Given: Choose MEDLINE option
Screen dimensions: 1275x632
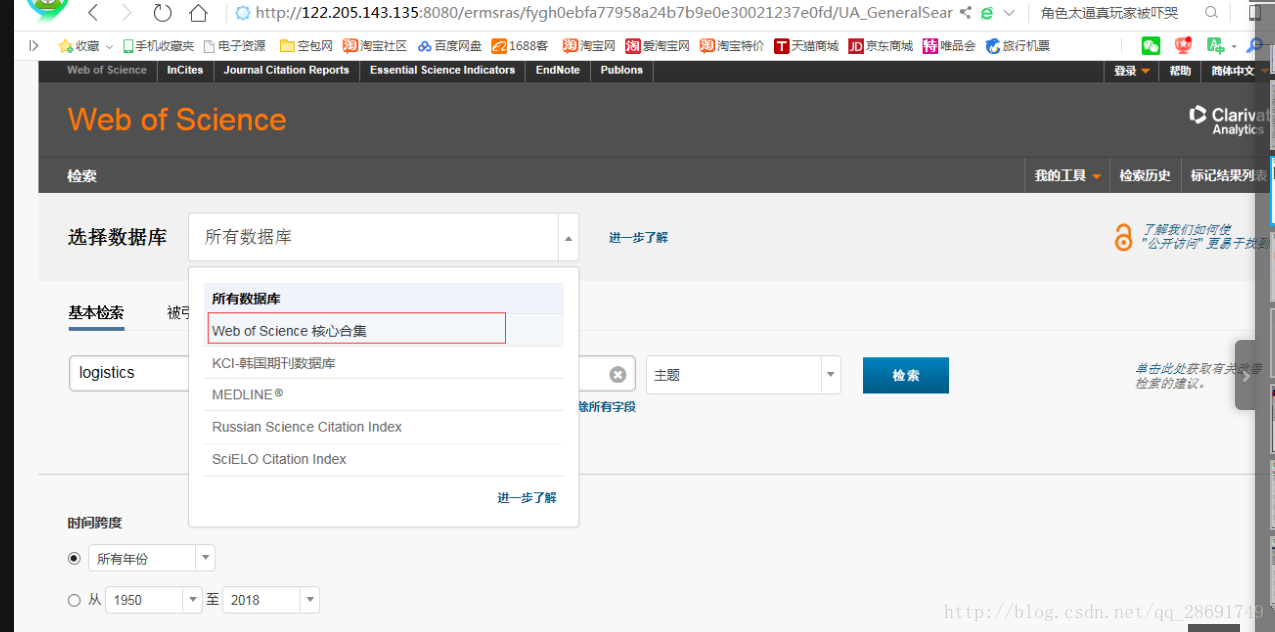Looking at the screenshot, I should 384,395.
